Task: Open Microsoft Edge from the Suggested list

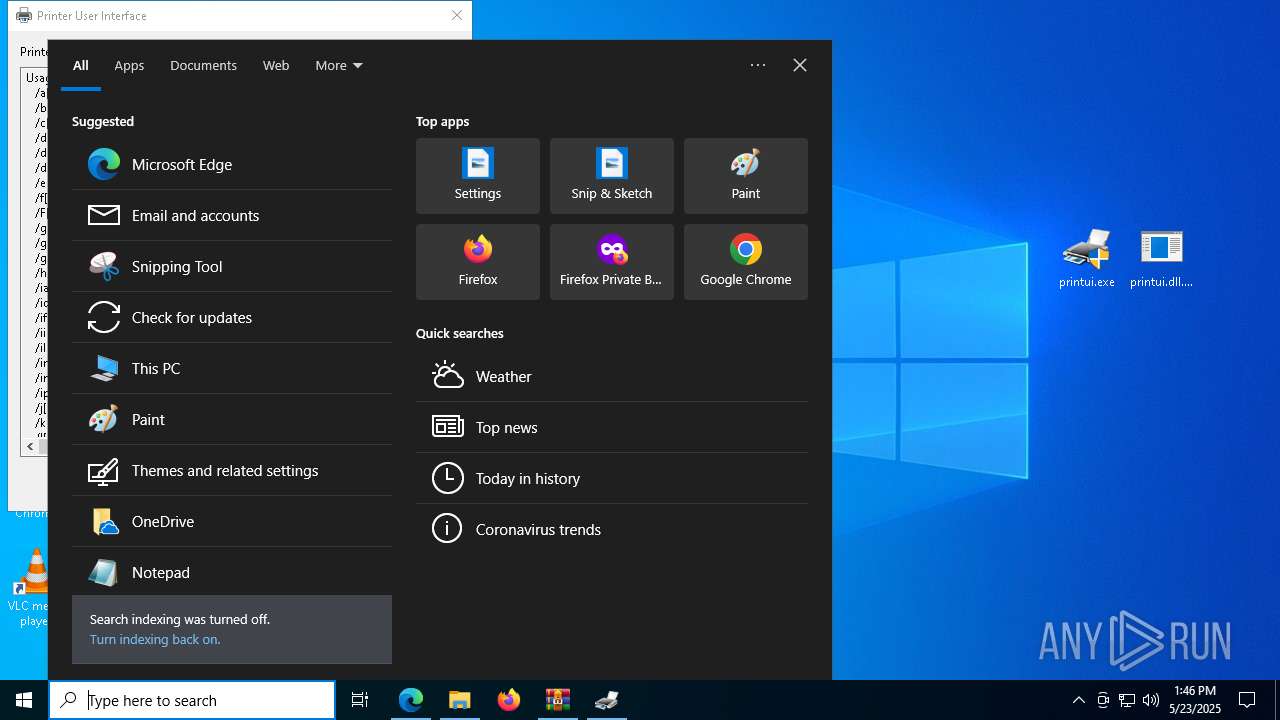Action: (x=232, y=164)
